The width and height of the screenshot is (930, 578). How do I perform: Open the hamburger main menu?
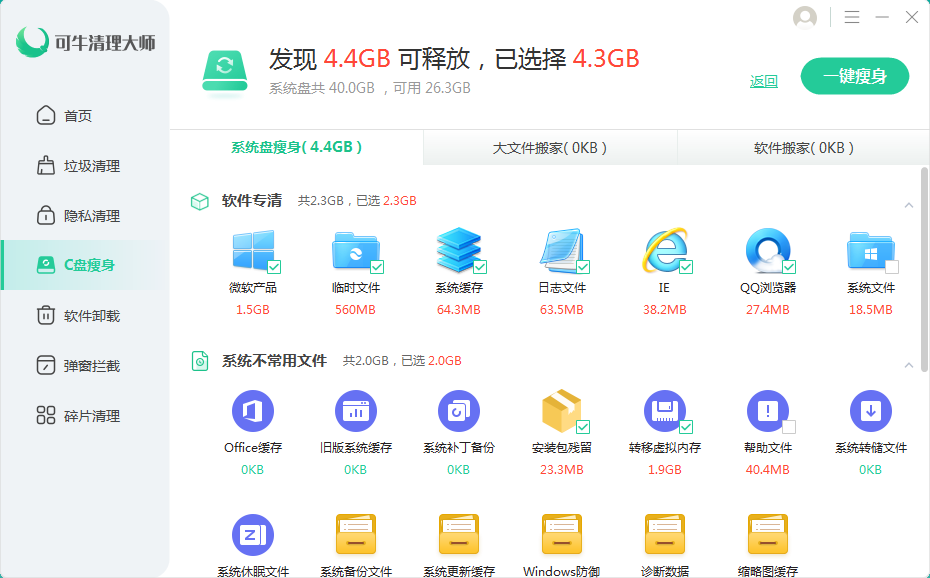tap(852, 17)
